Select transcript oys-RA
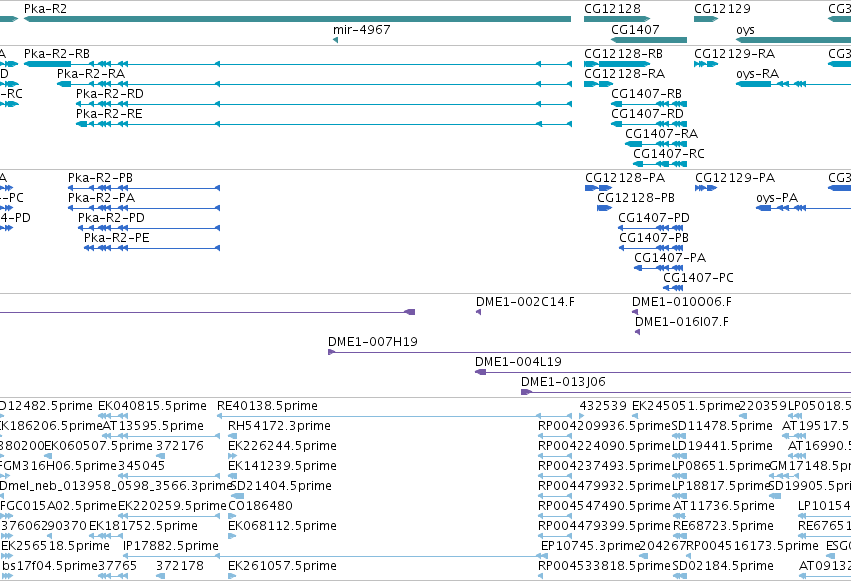This screenshot has height=581, width=851. (793, 84)
